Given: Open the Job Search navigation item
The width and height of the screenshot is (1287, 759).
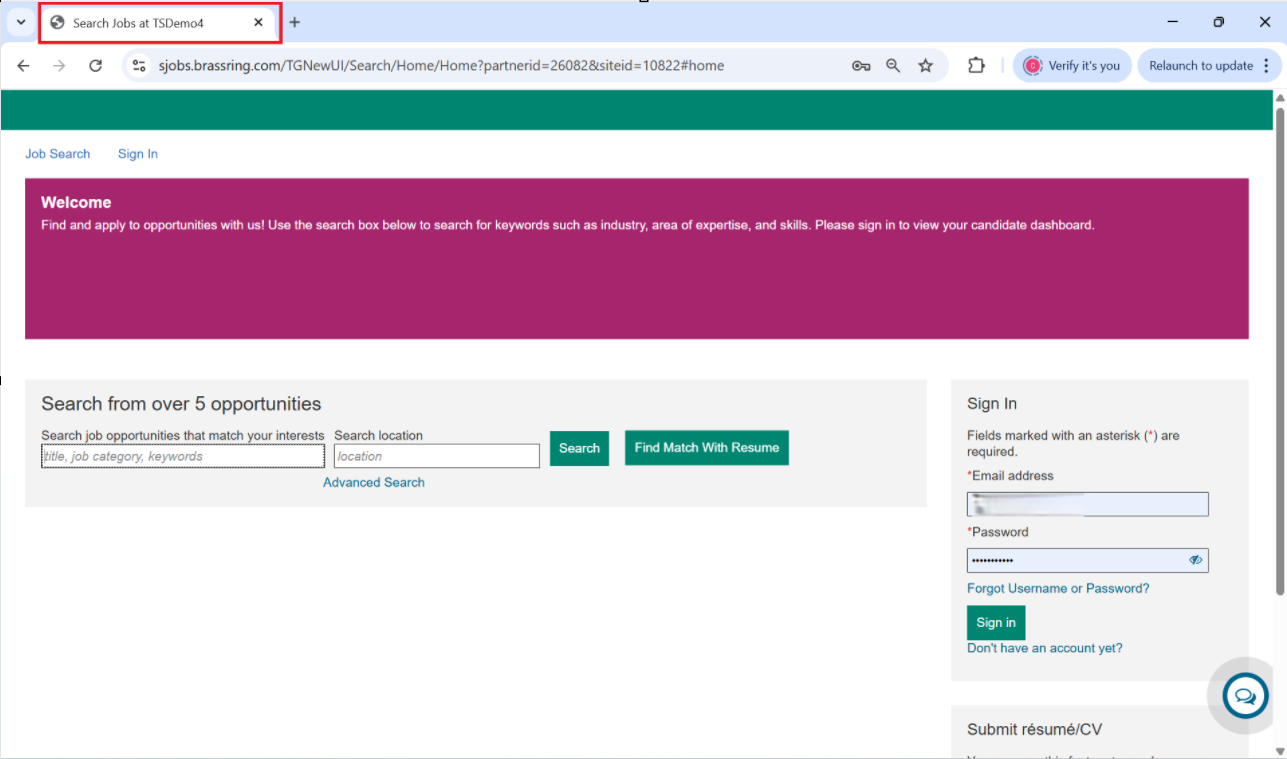Looking at the screenshot, I should 58,154.
